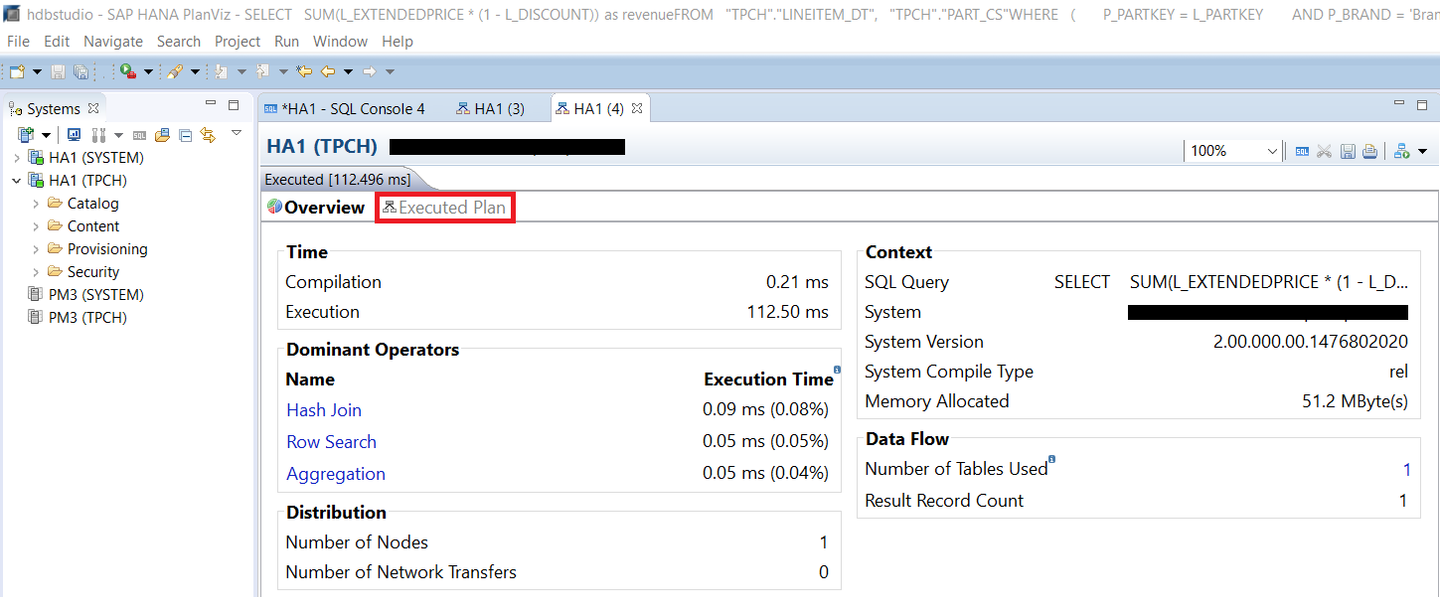The width and height of the screenshot is (1440, 597).
Task: Click Next Annotation toolbar icon
Action: tap(220, 72)
